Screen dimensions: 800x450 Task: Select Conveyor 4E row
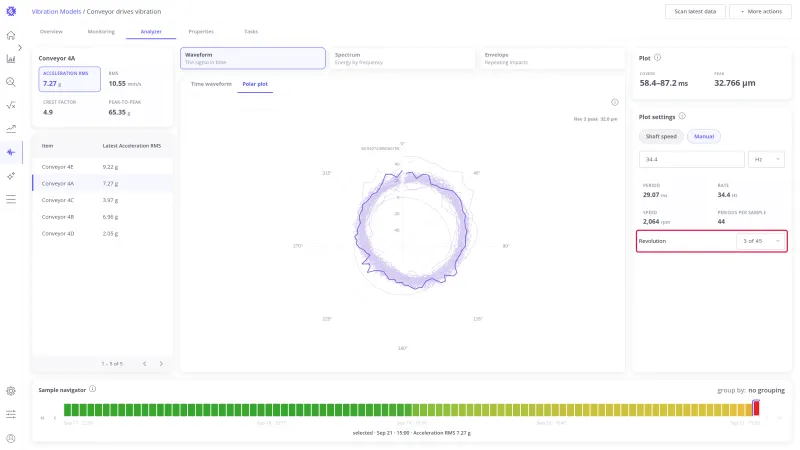(x=103, y=167)
